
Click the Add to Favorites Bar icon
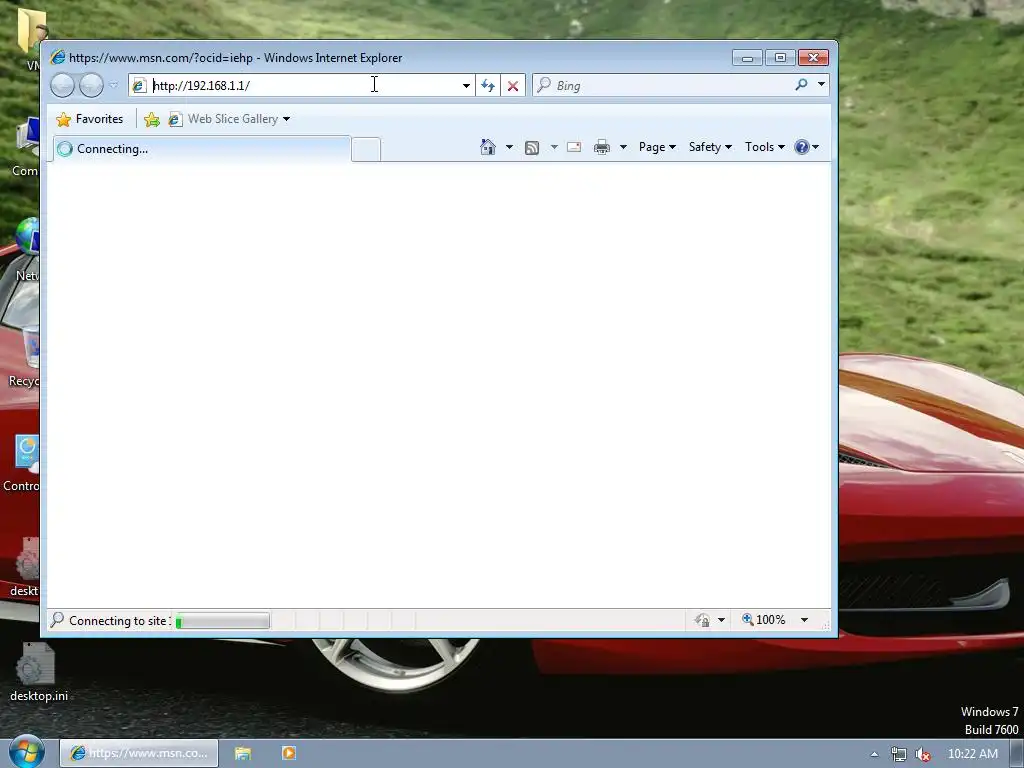[152, 119]
